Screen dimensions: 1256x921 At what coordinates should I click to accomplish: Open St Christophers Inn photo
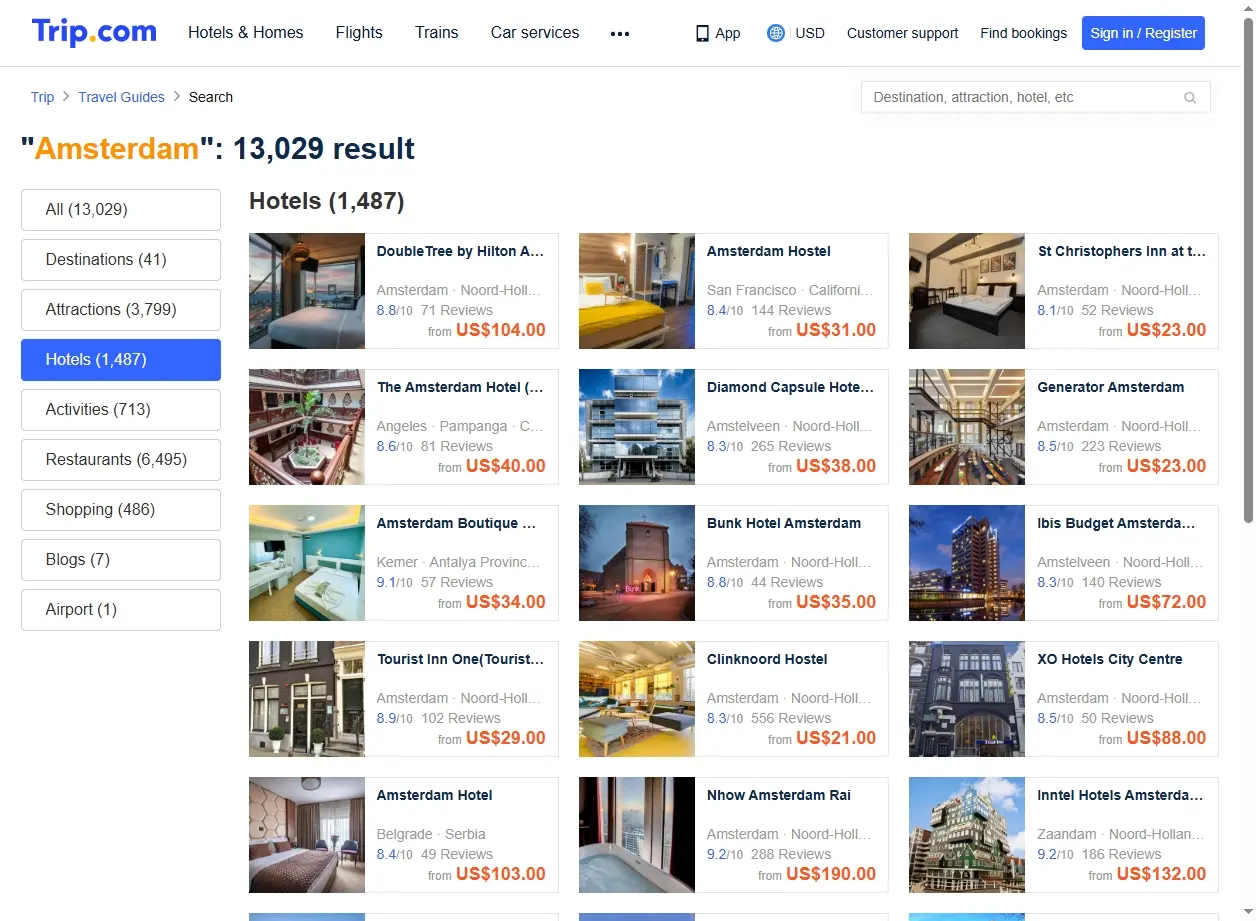tap(967, 291)
